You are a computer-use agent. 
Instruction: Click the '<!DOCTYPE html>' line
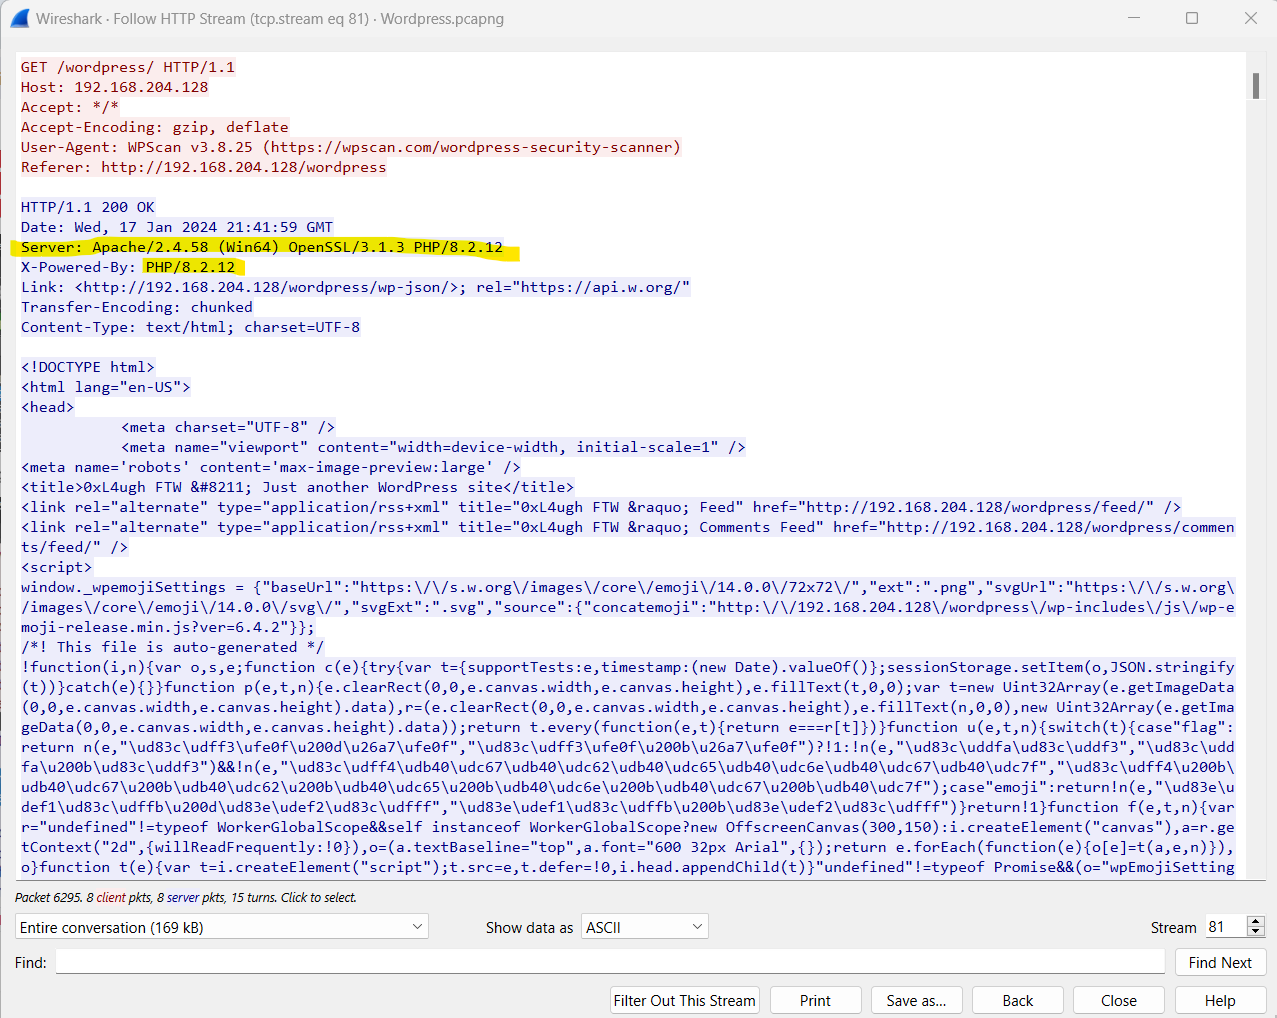coord(88,367)
